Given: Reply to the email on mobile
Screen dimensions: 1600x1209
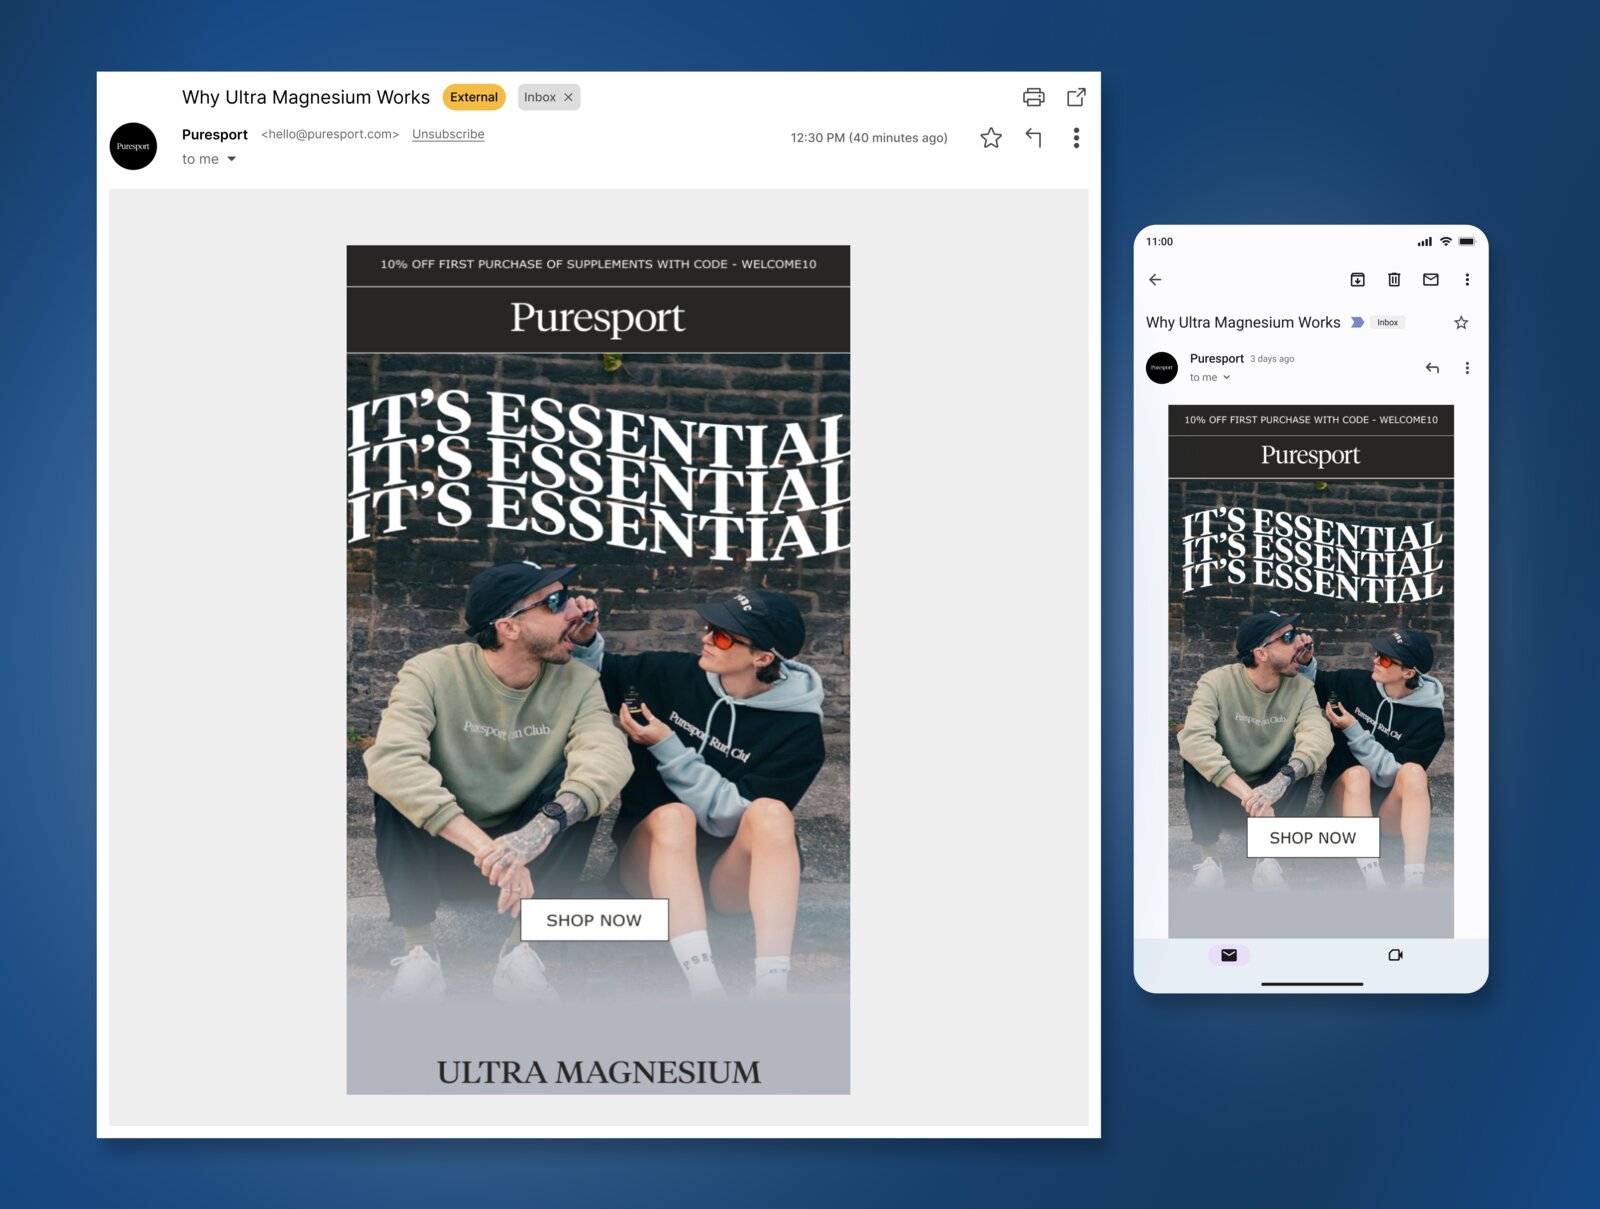Looking at the screenshot, I should coord(1432,368).
